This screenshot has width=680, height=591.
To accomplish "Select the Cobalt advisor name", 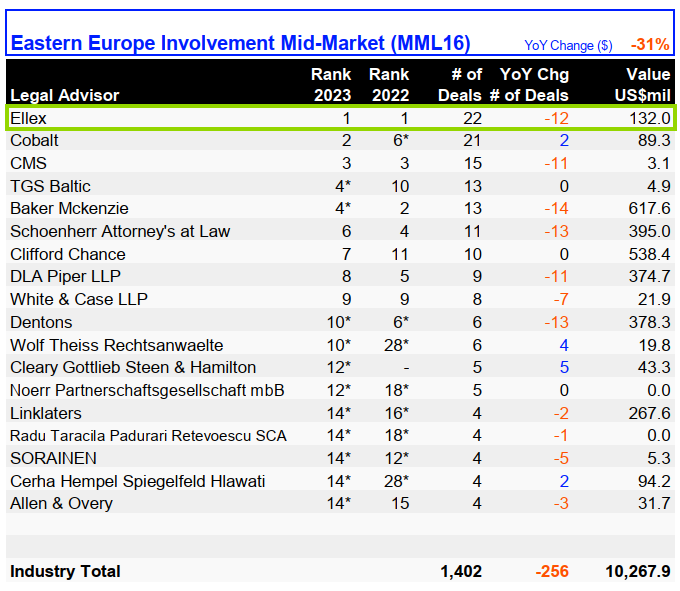I will click(34, 140).
